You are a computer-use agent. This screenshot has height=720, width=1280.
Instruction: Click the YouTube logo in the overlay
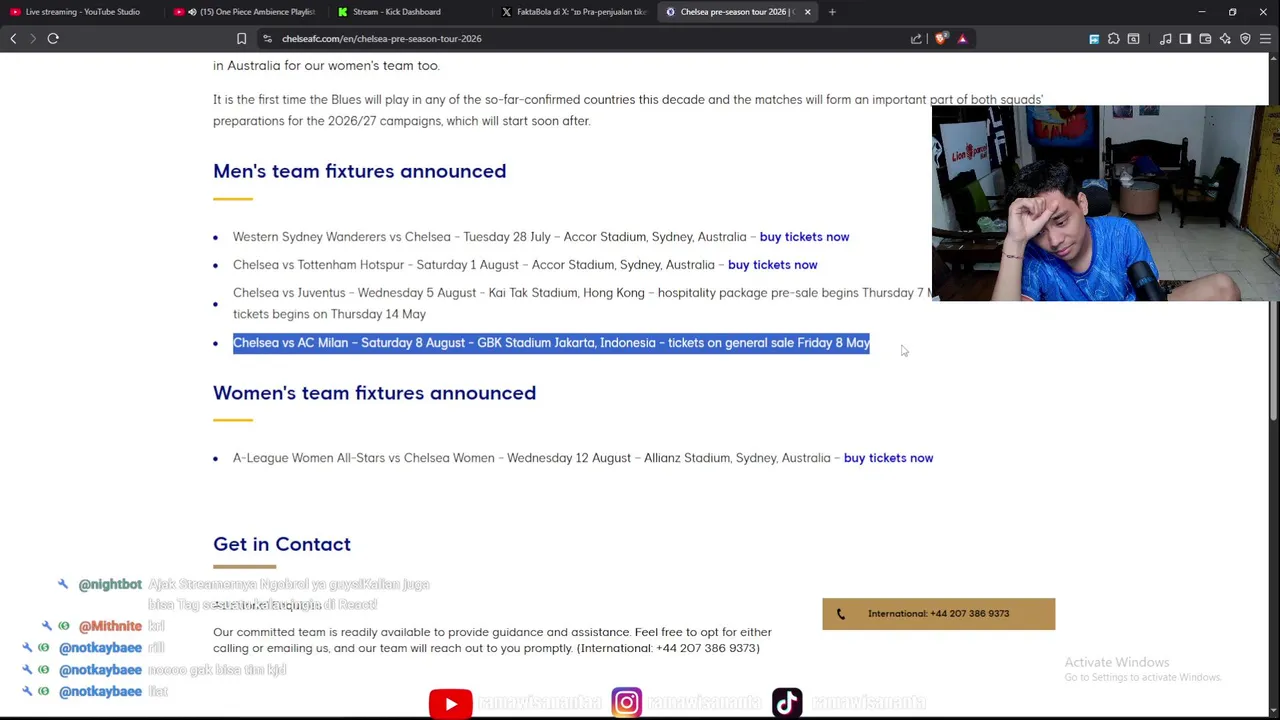[450, 703]
